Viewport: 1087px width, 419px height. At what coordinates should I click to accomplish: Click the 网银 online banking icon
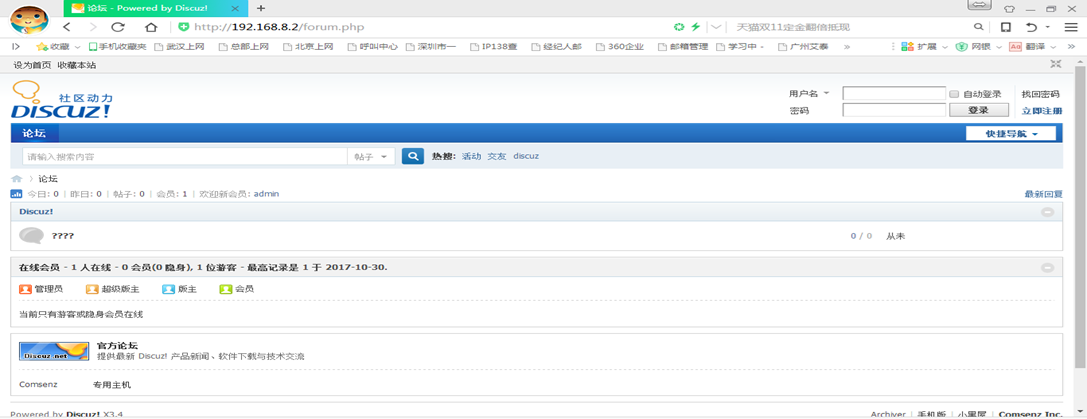tap(961, 46)
